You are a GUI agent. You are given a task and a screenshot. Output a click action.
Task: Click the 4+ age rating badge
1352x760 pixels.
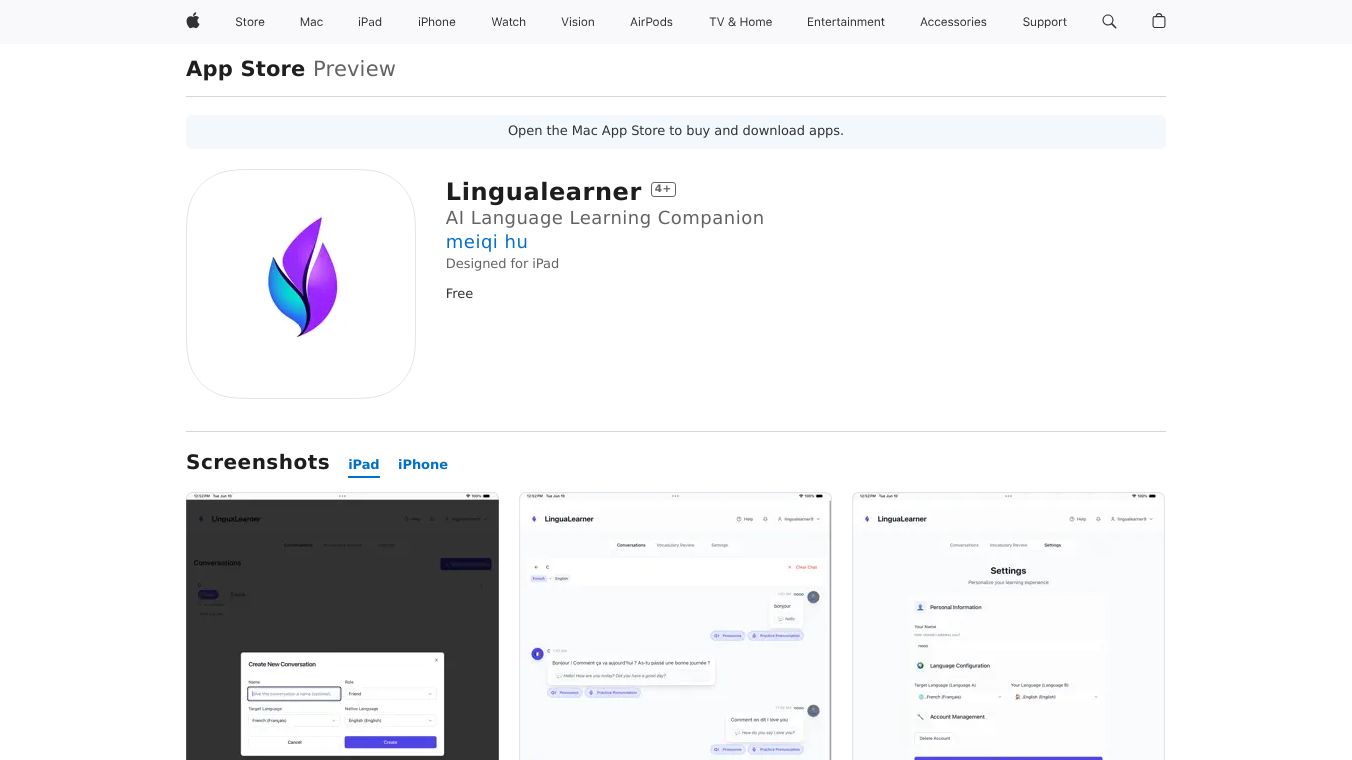click(x=663, y=189)
